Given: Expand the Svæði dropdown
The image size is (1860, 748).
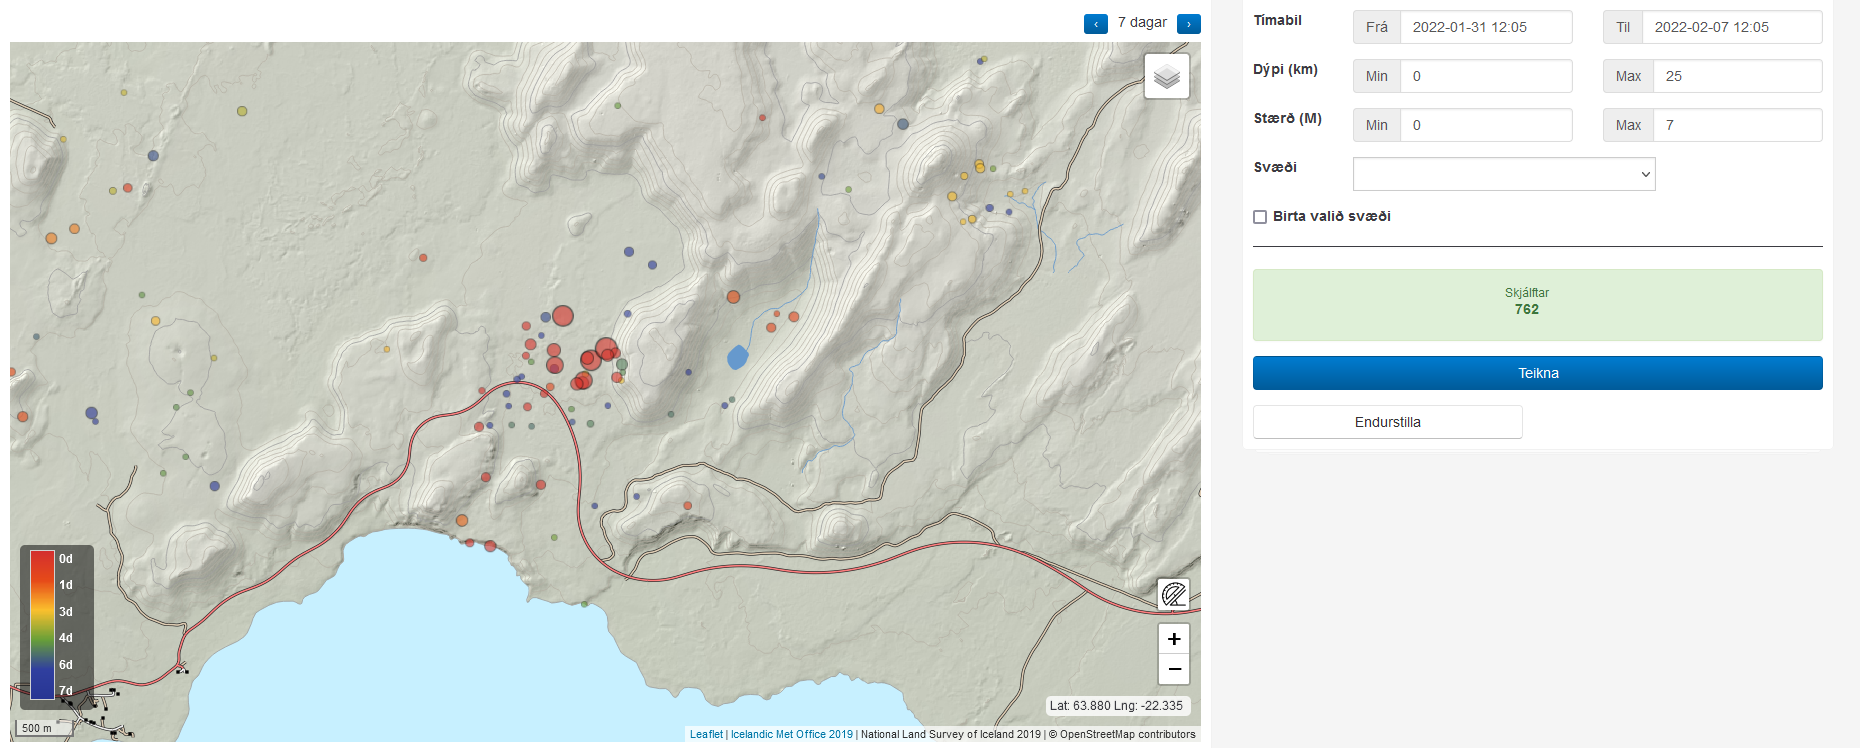Looking at the screenshot, I should tap(1503, 174).
